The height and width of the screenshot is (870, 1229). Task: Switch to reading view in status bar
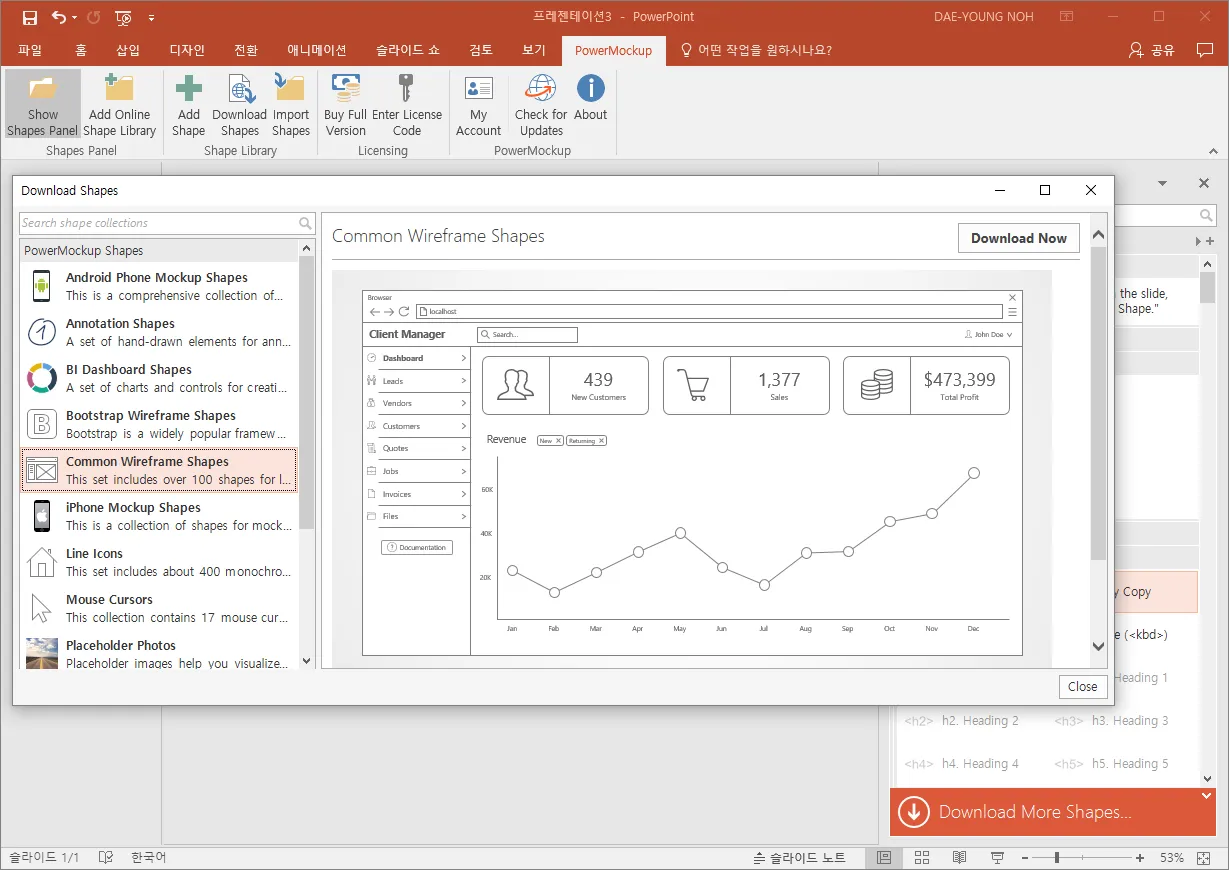click(959, 858)
